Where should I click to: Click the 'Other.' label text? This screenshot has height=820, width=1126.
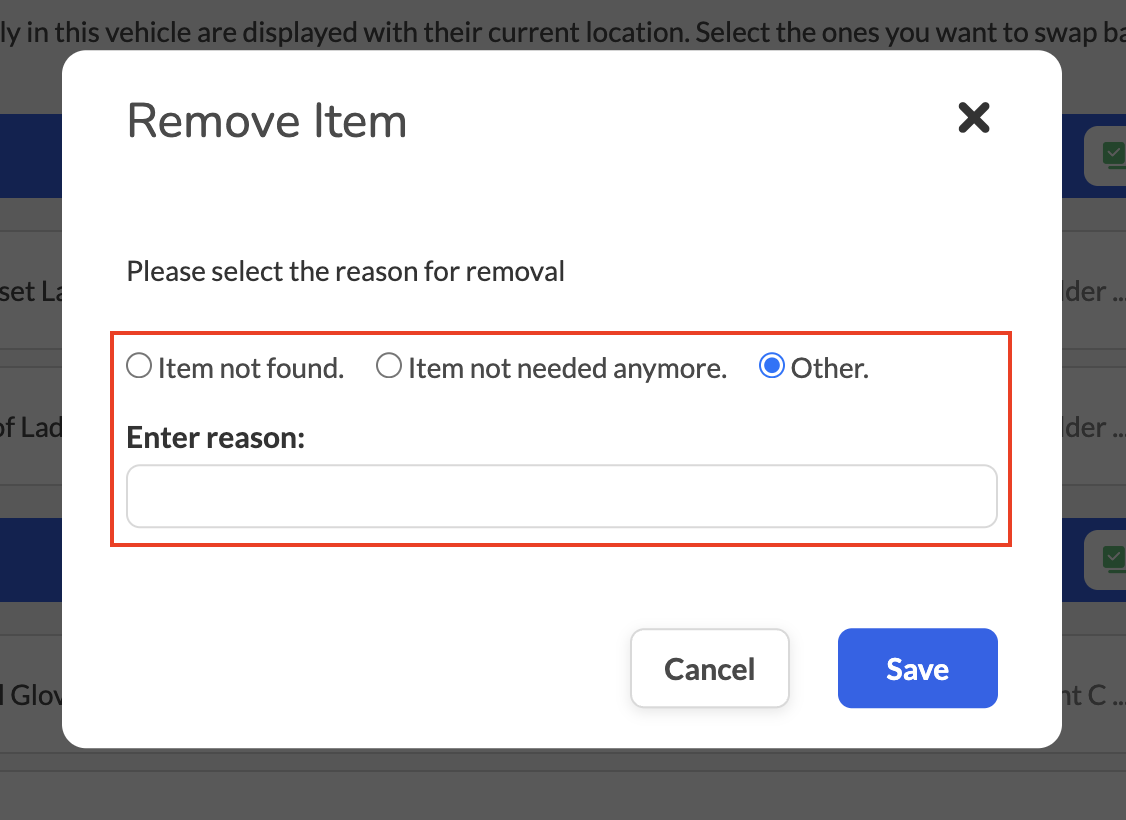point(829,368)
